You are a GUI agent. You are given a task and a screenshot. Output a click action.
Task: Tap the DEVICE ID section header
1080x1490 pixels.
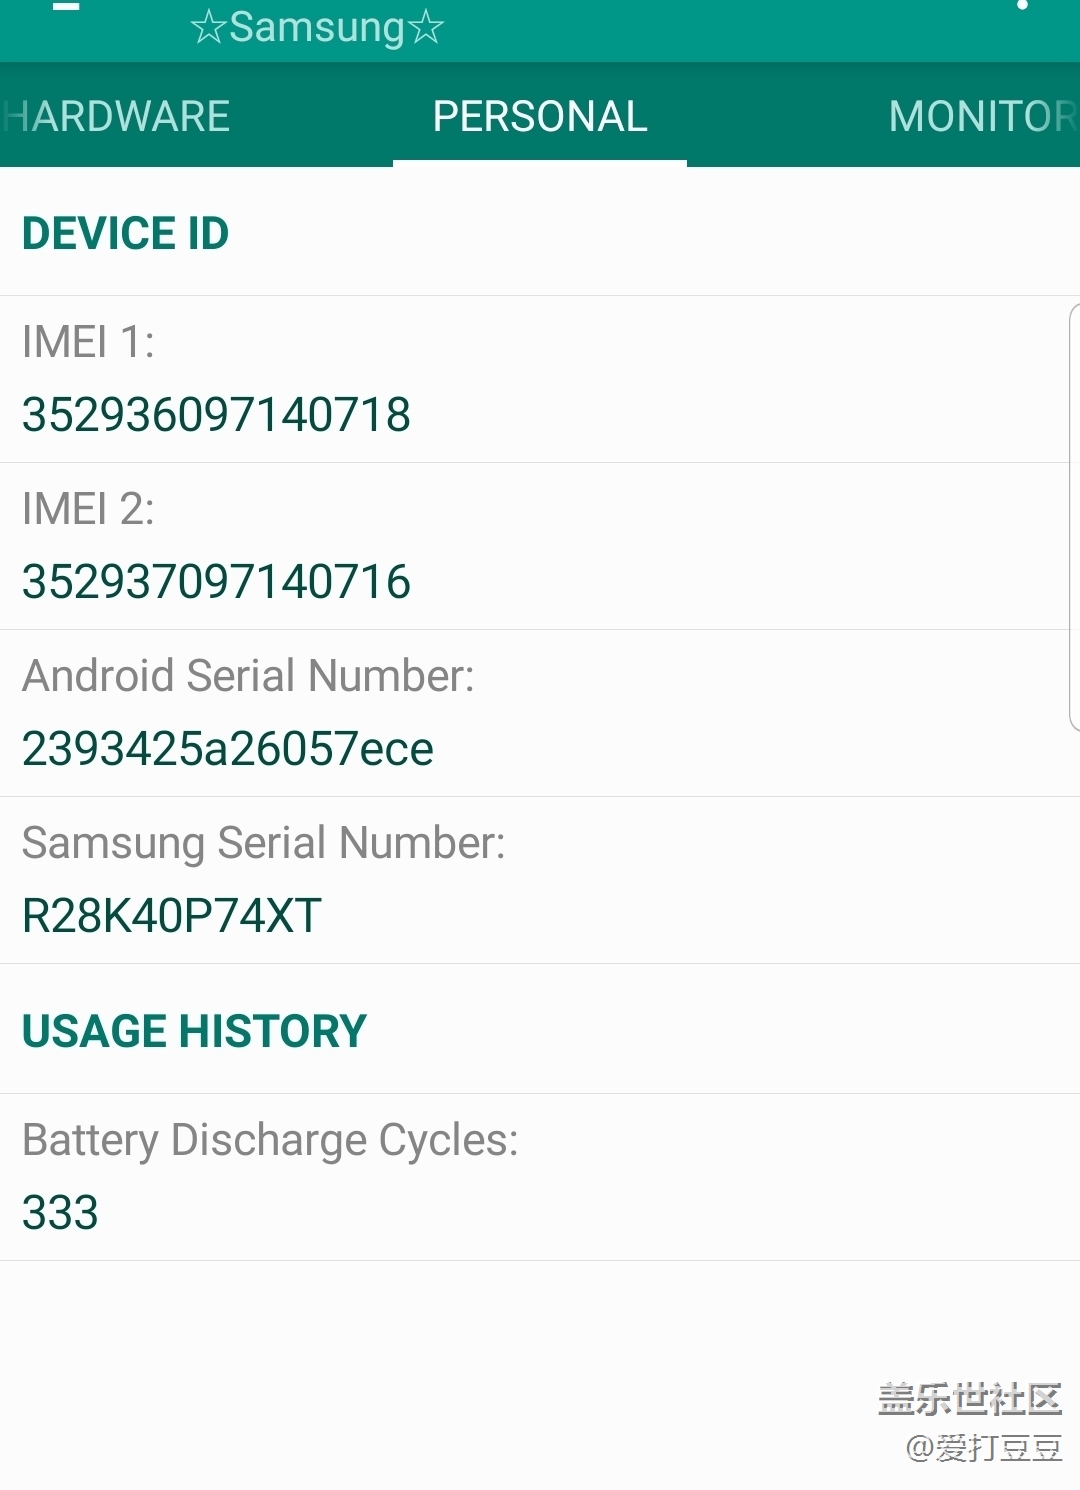[126, 233]
